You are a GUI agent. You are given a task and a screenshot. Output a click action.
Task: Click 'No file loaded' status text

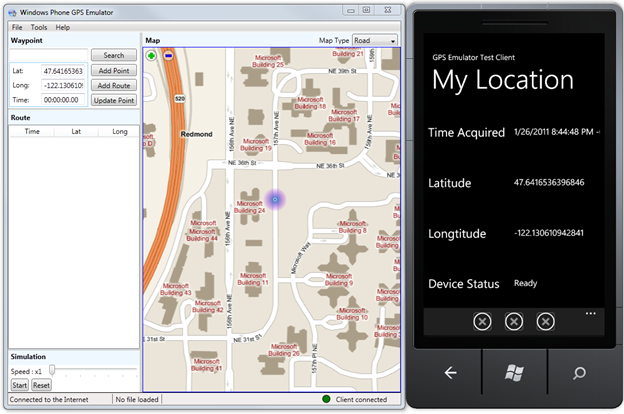tap(137, 399)
